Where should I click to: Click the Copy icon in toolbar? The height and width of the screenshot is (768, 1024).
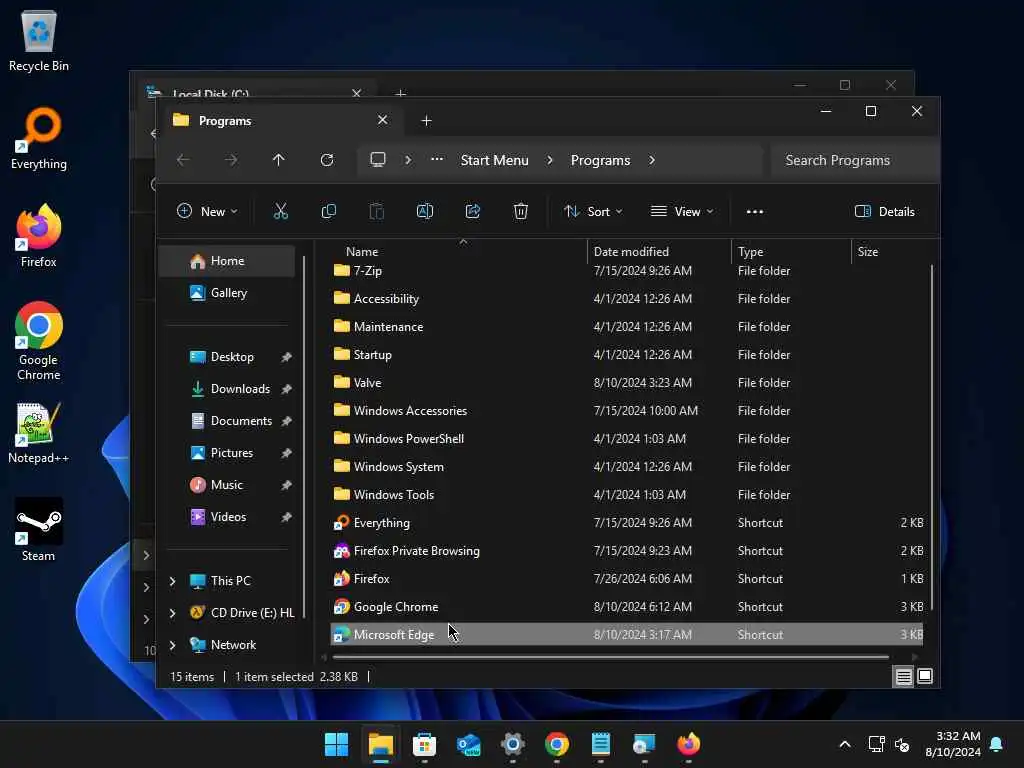[x=328, y=212]
